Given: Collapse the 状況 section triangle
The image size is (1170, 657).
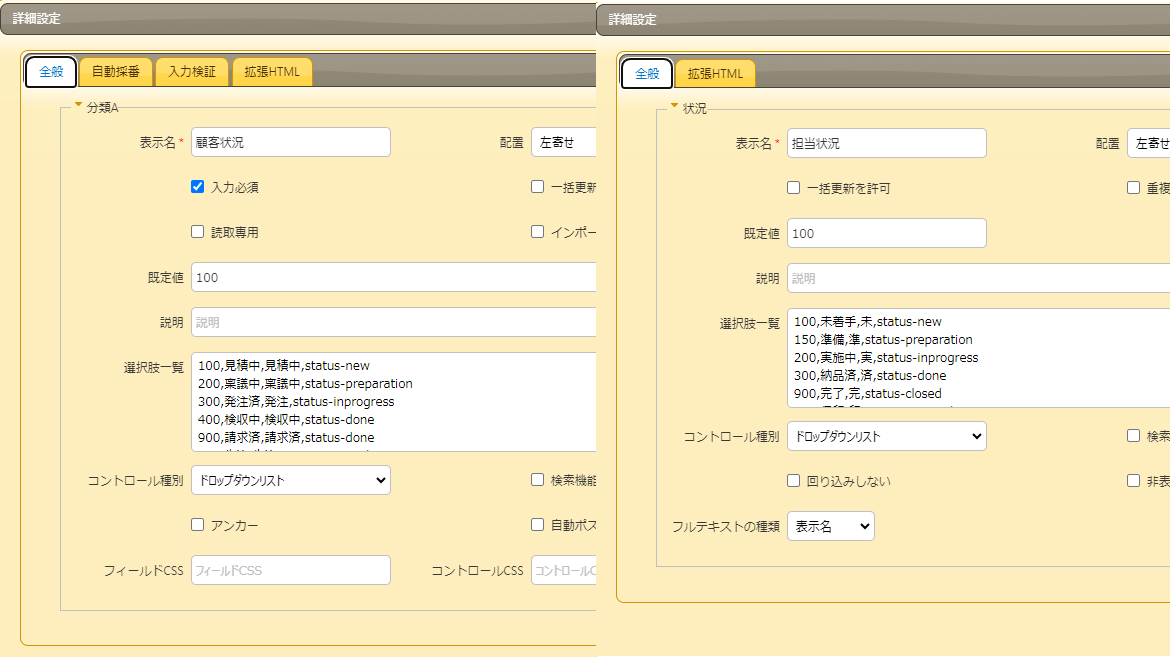Looking at the screenshot, I should [674, 106].
